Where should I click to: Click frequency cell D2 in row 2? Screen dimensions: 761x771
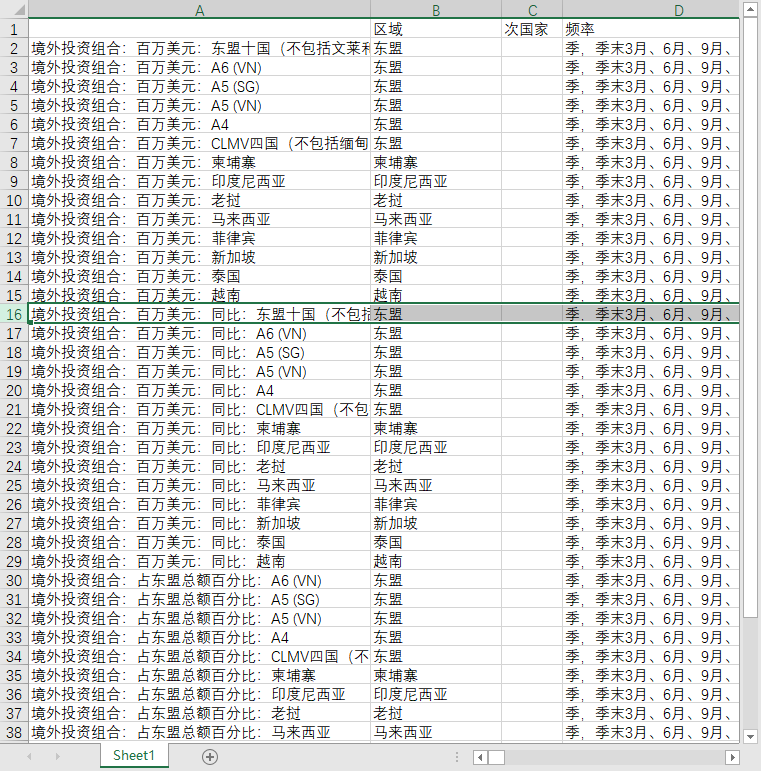pyautogui.click(x=651, y=49)
